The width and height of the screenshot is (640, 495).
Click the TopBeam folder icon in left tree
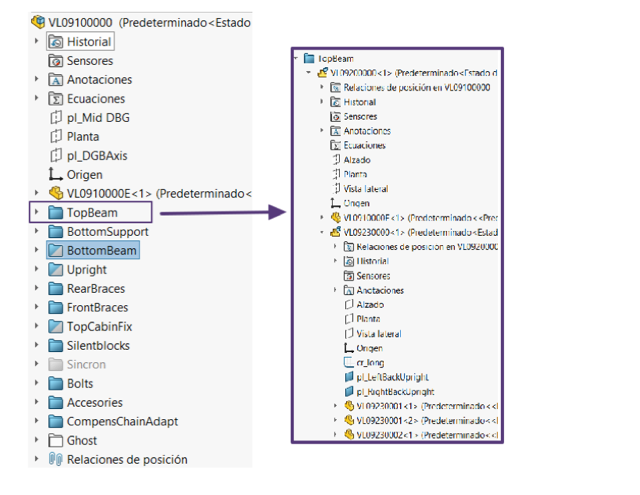[56, 213]
